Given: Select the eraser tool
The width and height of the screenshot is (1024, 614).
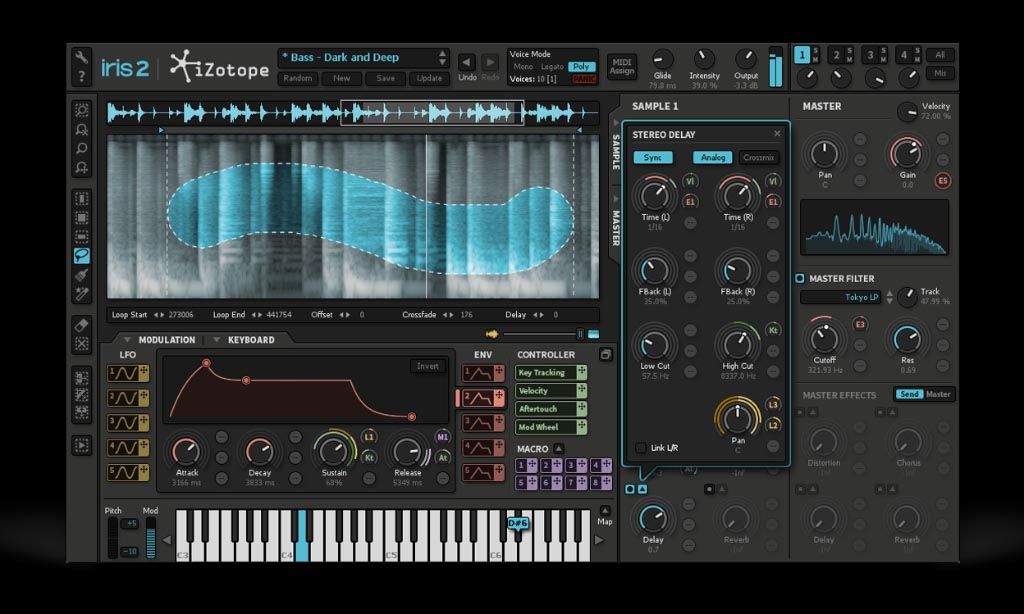Looking at the screenshot, I should point(82,325).
